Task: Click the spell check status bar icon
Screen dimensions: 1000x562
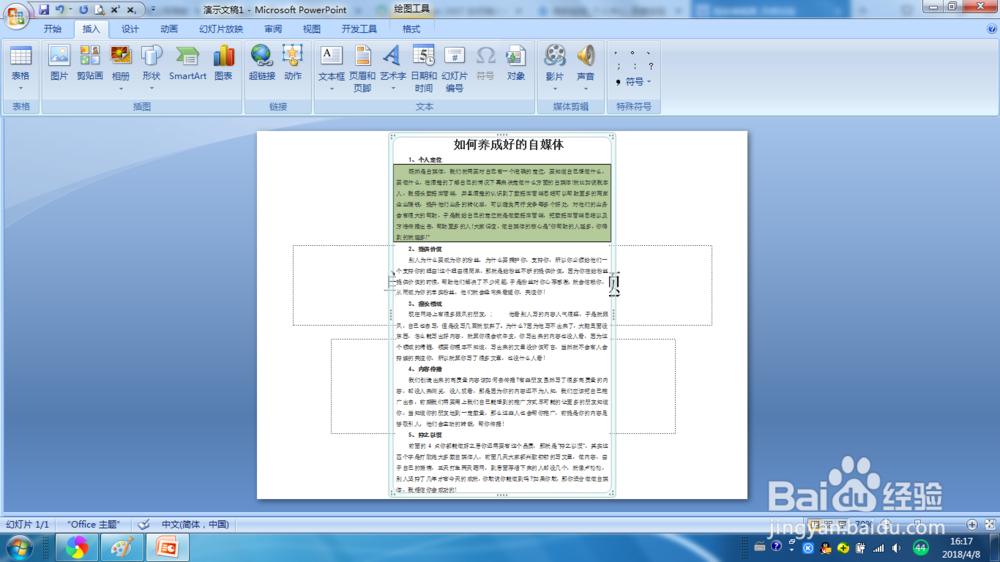Action: [x=143, y=524]
